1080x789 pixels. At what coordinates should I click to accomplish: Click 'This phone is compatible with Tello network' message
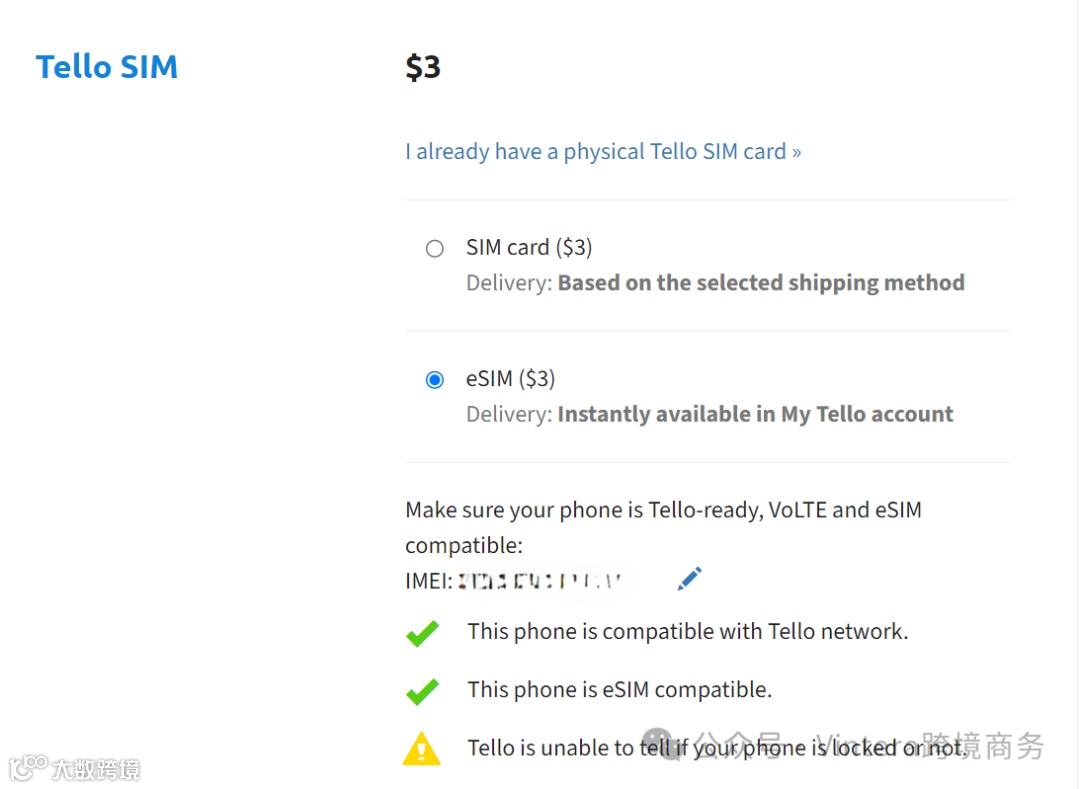click(x=687, y=632)
